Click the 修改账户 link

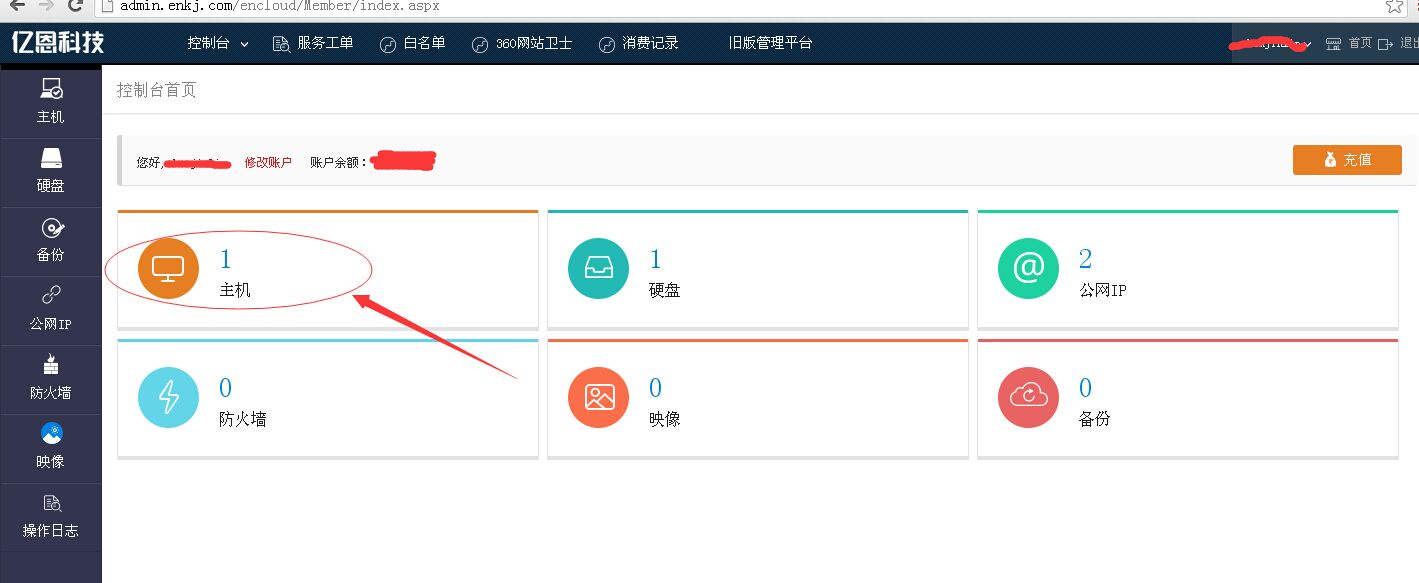[x=268, y=162]
